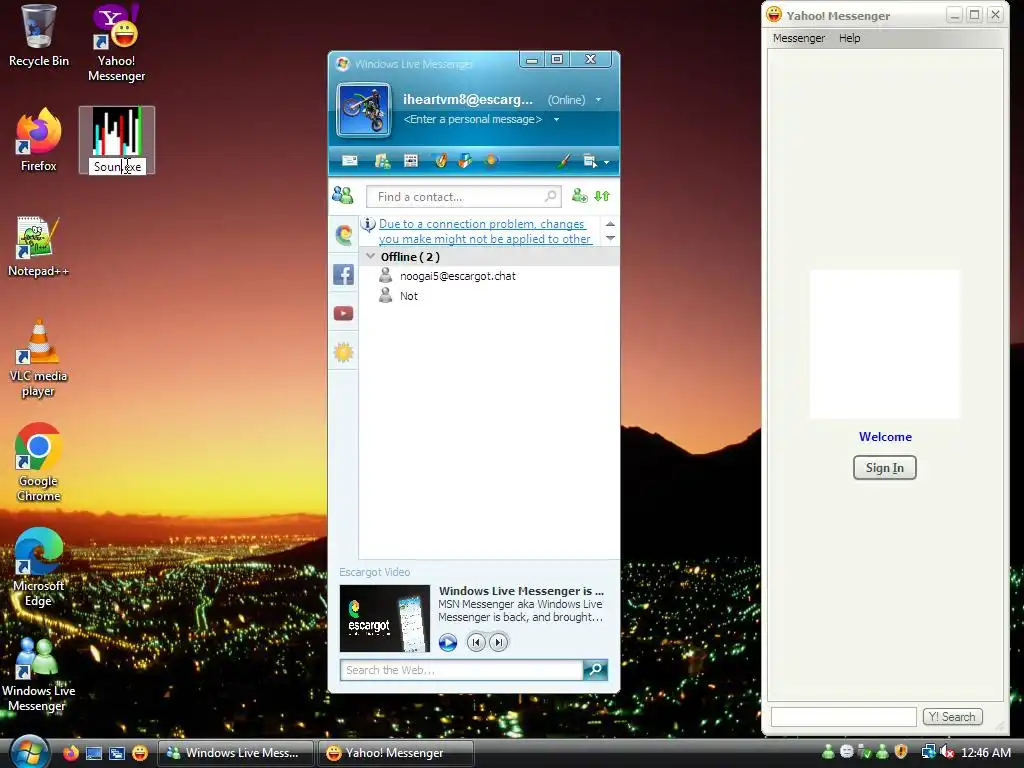The image size is (1024, 768).
Task: Select the Microsoft Edge desktop shortcut
Action: pos(39,568)
